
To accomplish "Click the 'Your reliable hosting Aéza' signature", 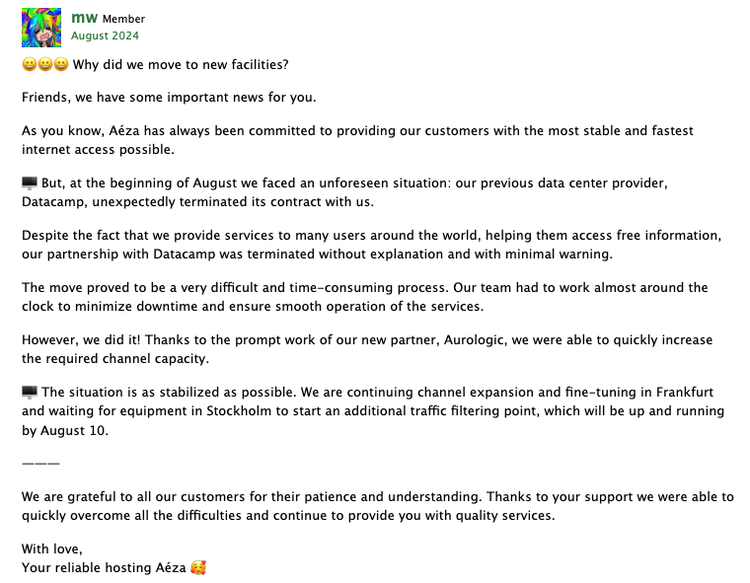I will click(103, 568).
